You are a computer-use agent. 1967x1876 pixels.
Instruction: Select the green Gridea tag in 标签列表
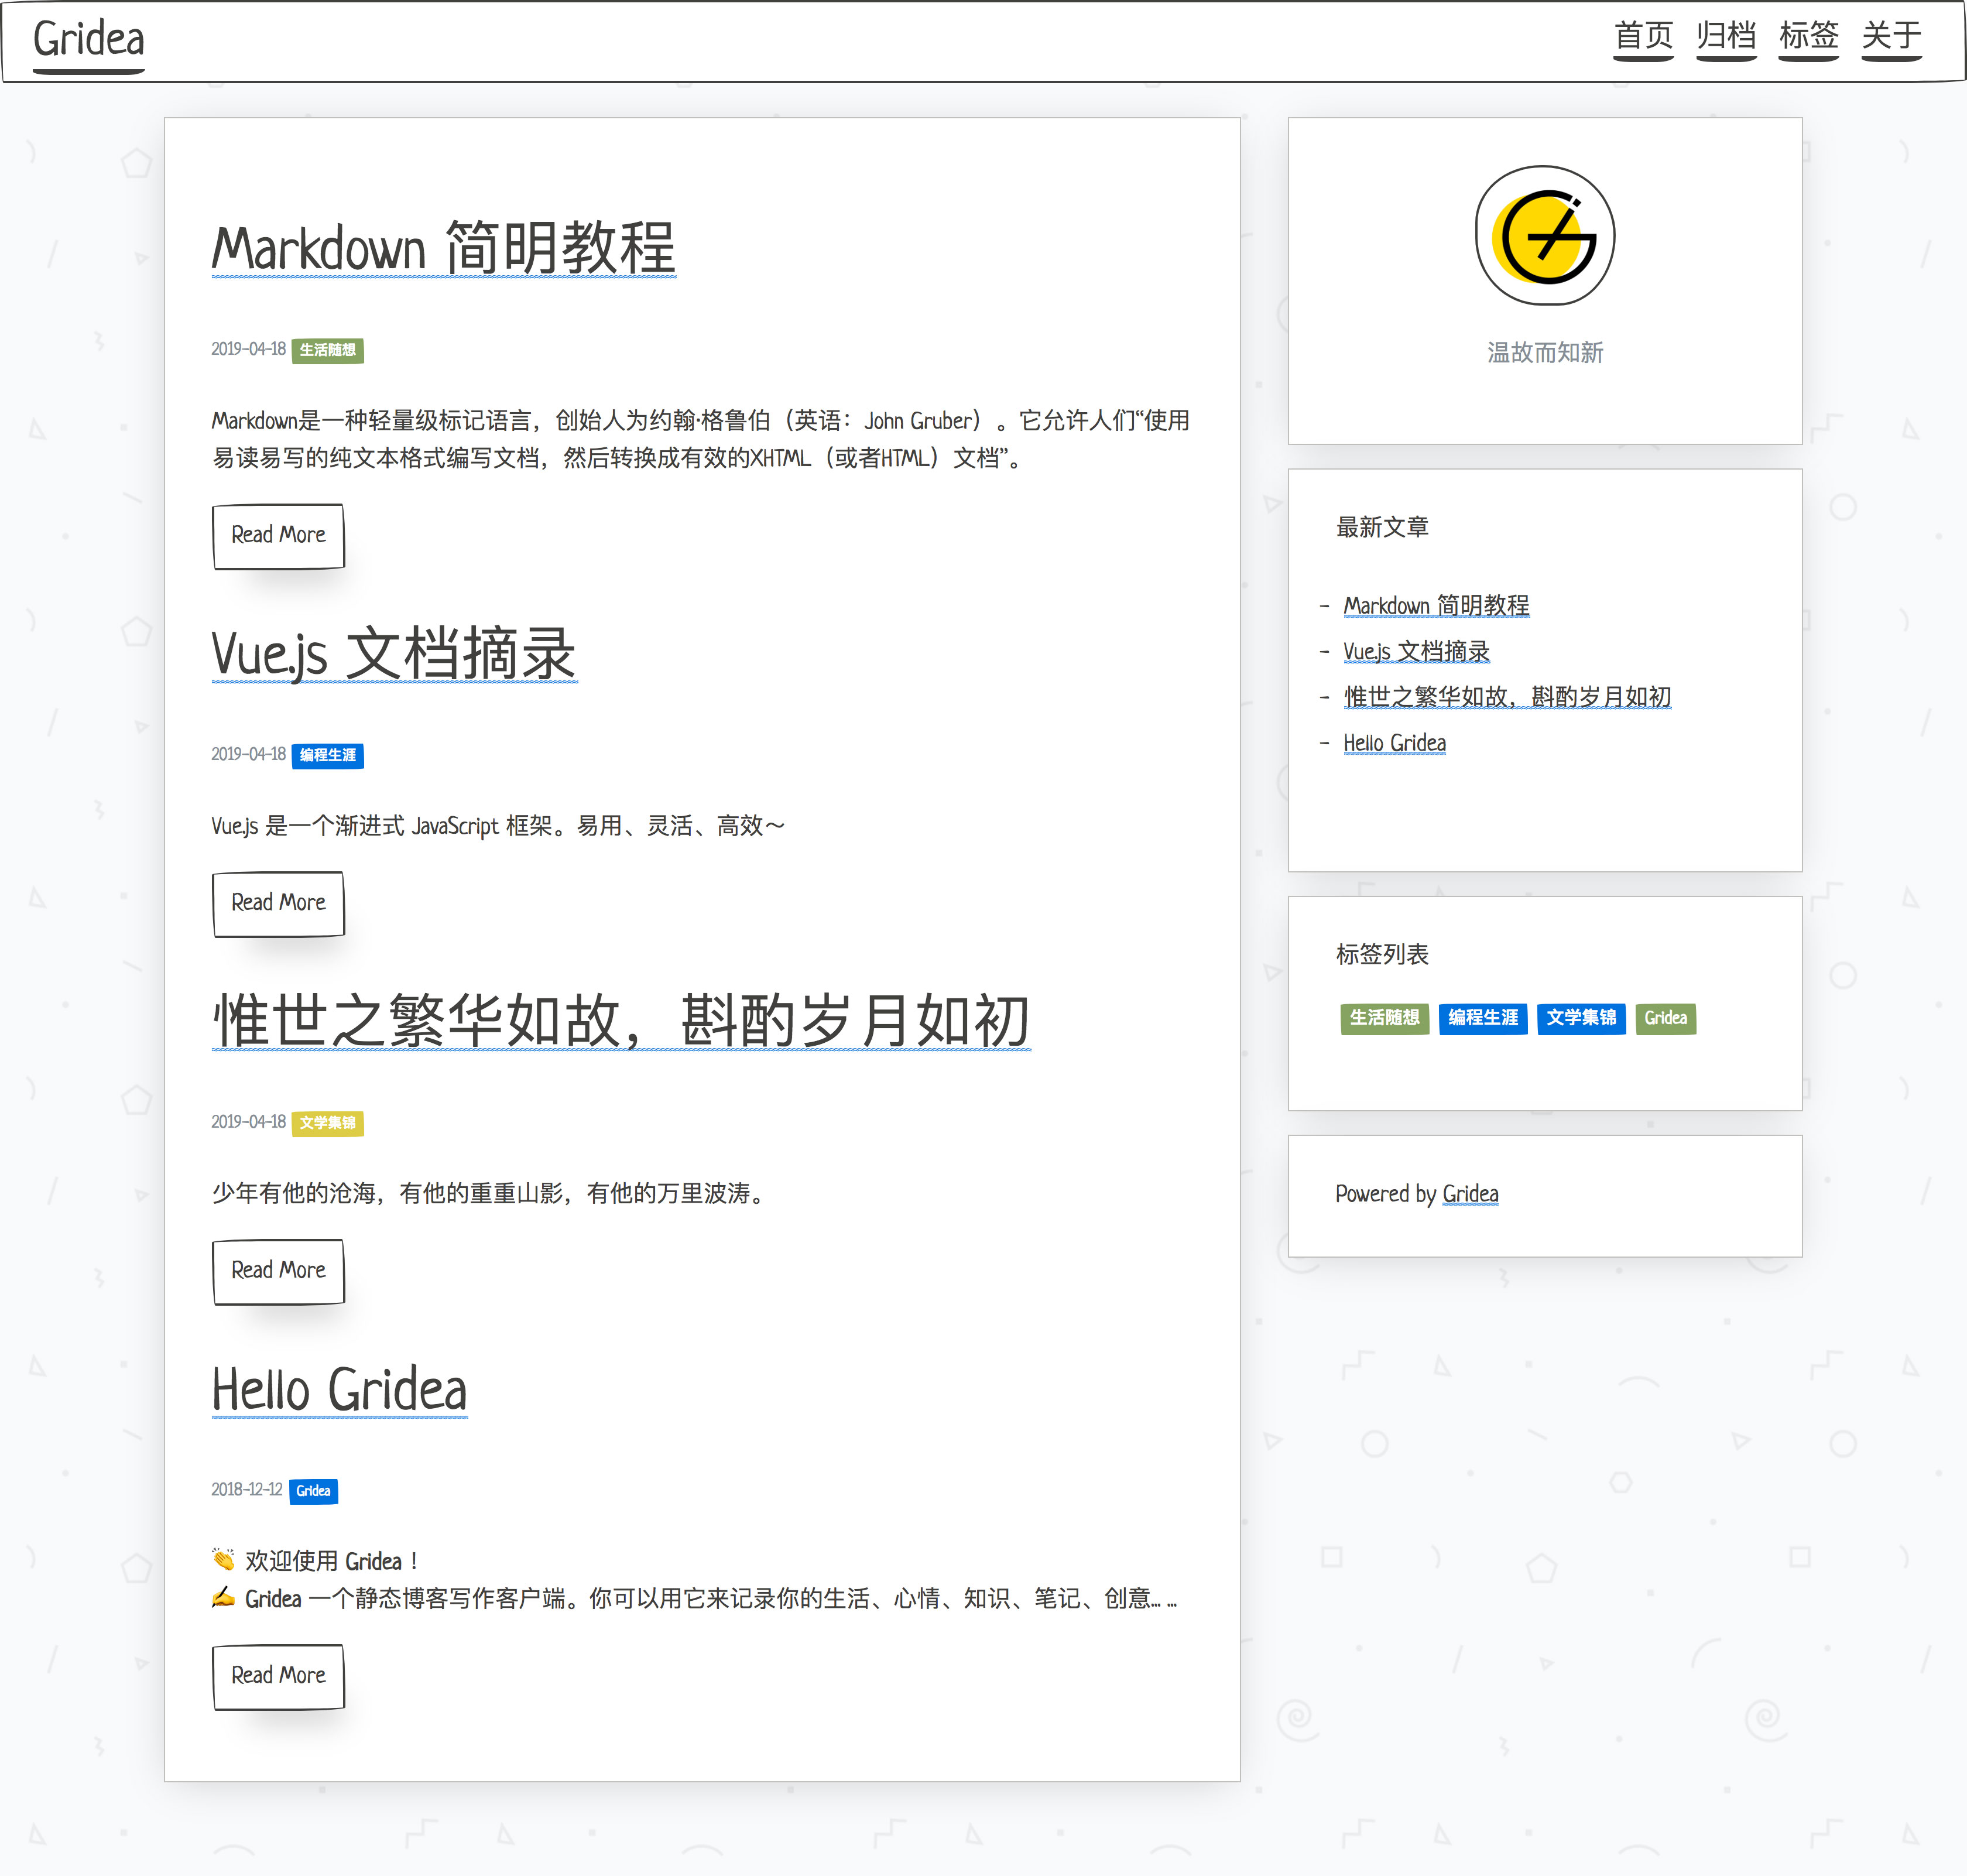pos(1665,1018)
